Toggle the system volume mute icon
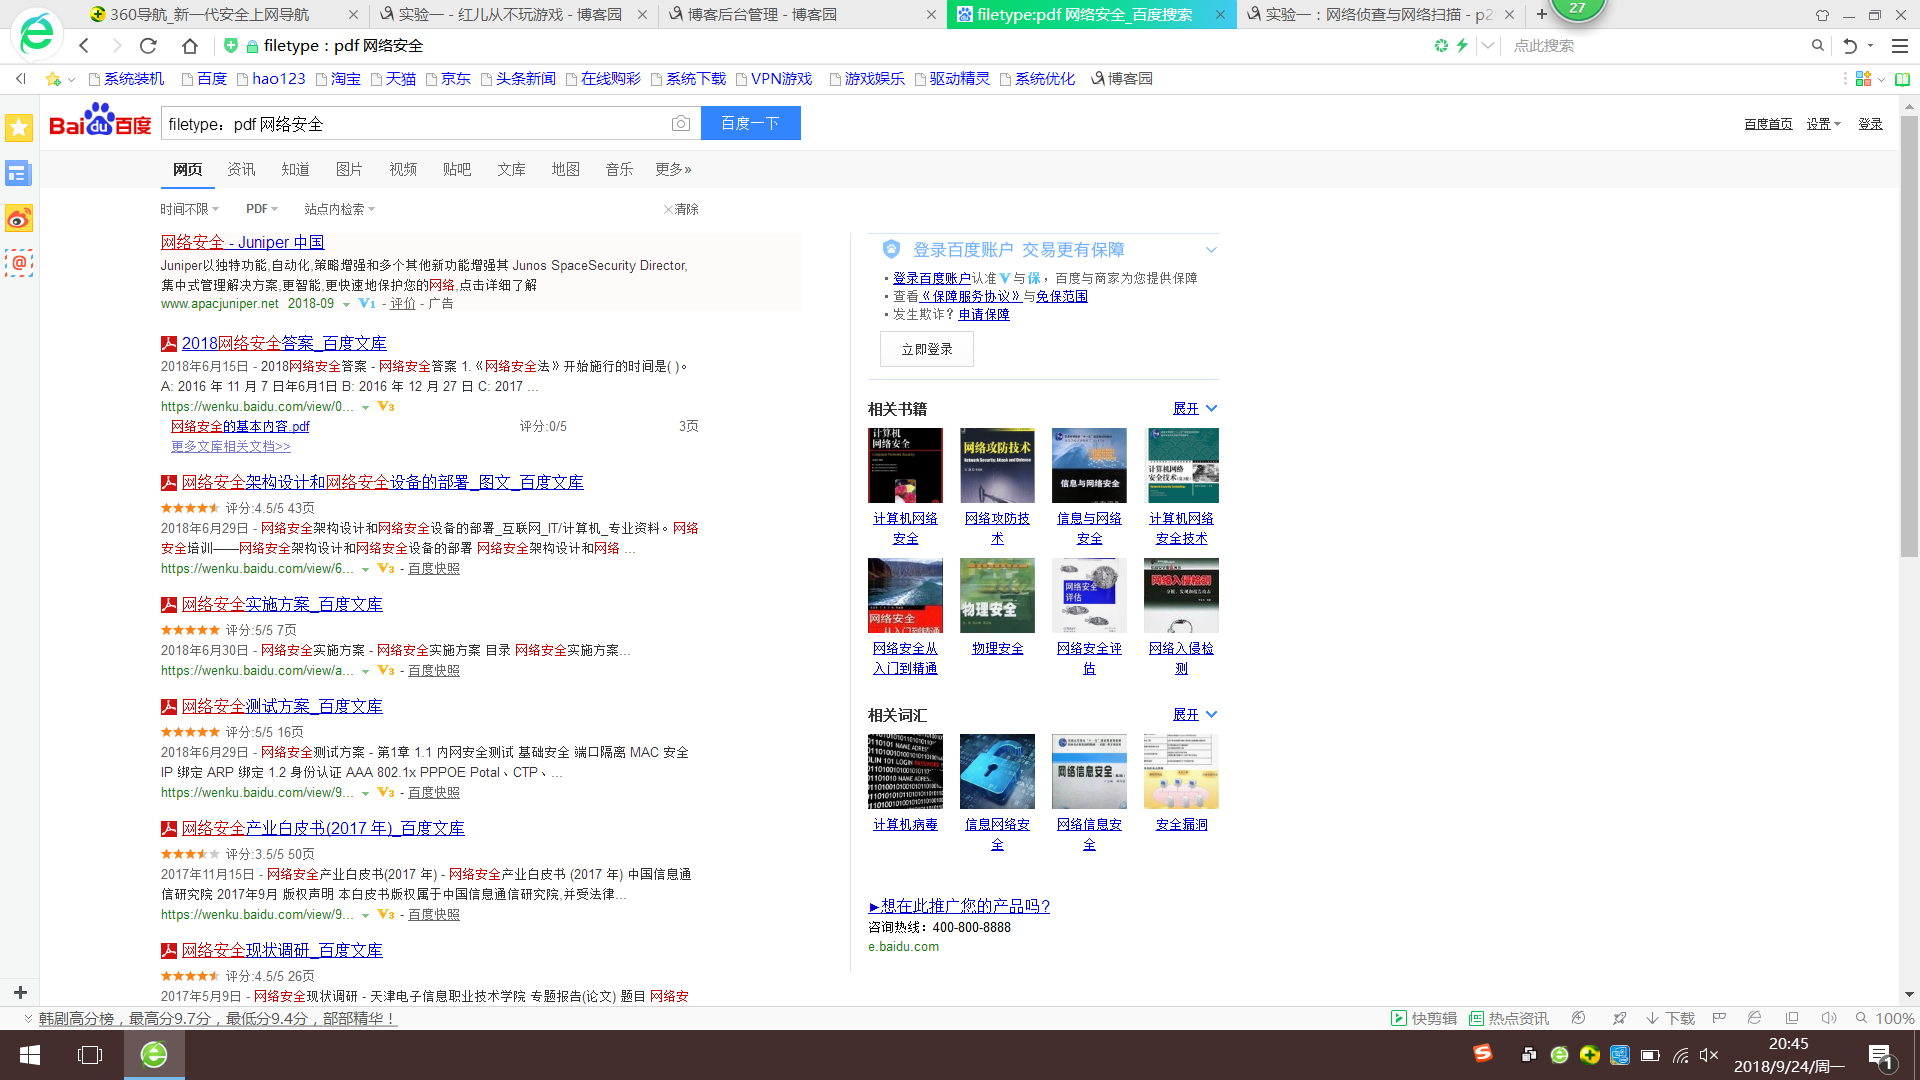This screenshot has width=1920, height=1080. (1709, 1055)
